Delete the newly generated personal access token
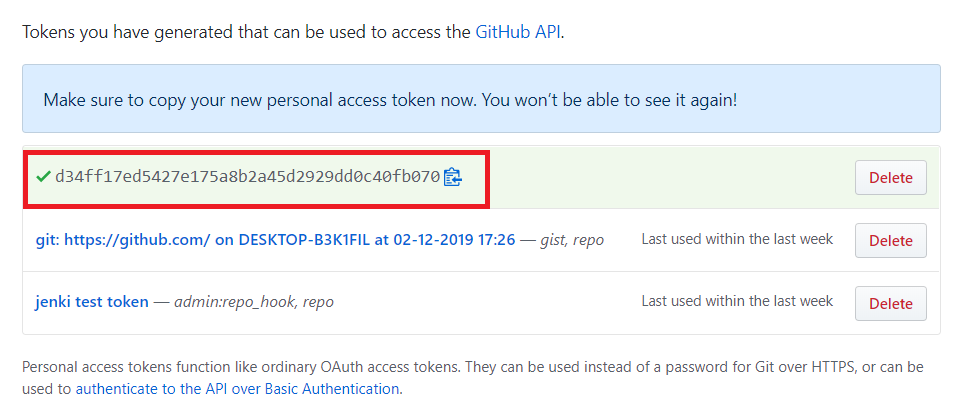Screen dimensions: 958x404 pos(891,178)
